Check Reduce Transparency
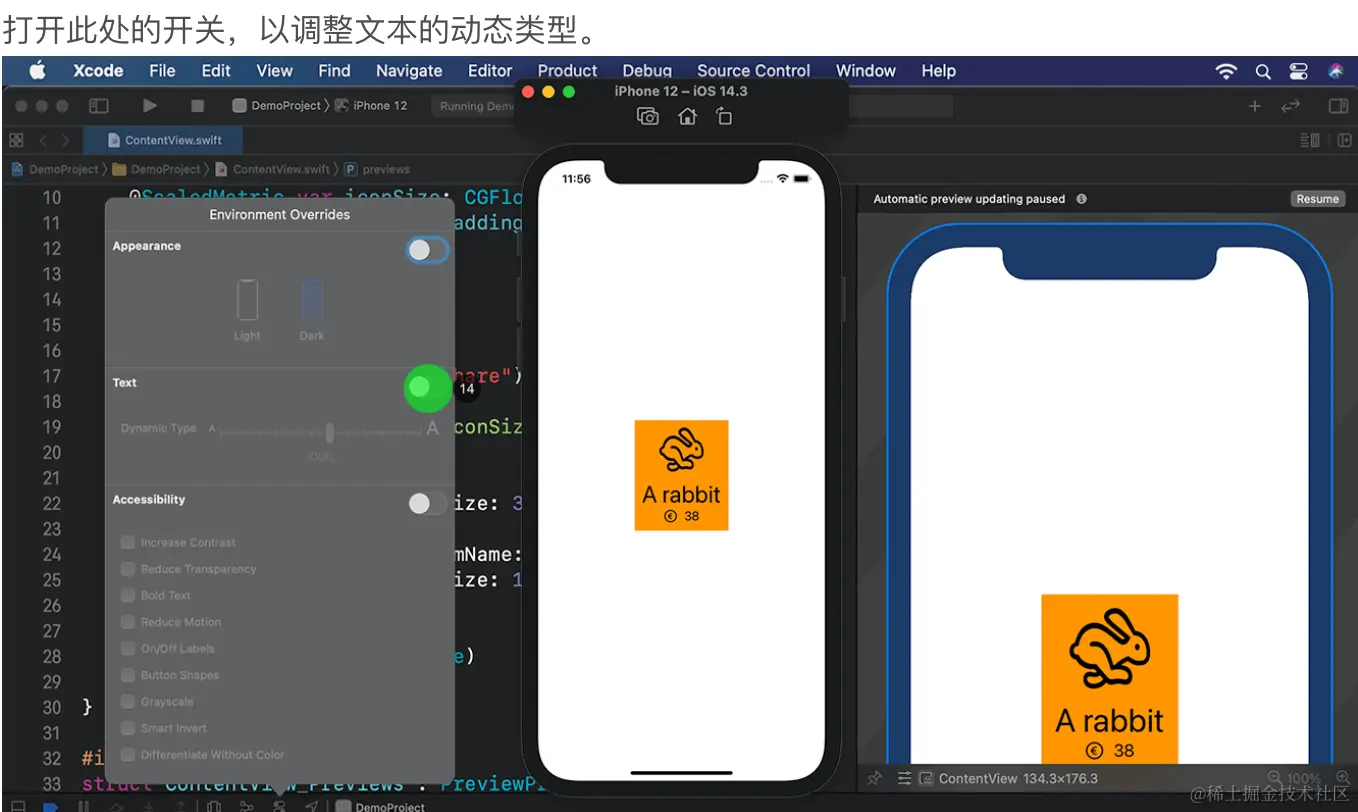 point(128,569)
